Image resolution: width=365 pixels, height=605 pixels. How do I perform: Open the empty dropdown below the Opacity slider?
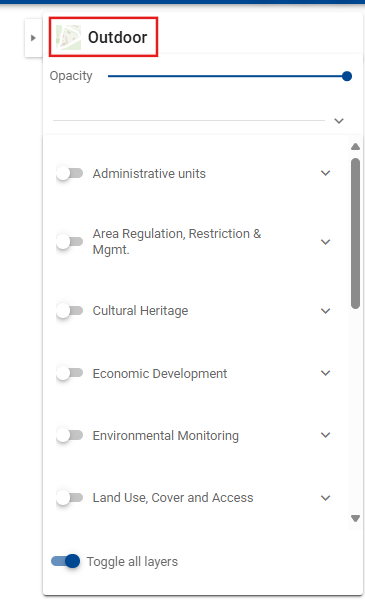click(198, 120)
